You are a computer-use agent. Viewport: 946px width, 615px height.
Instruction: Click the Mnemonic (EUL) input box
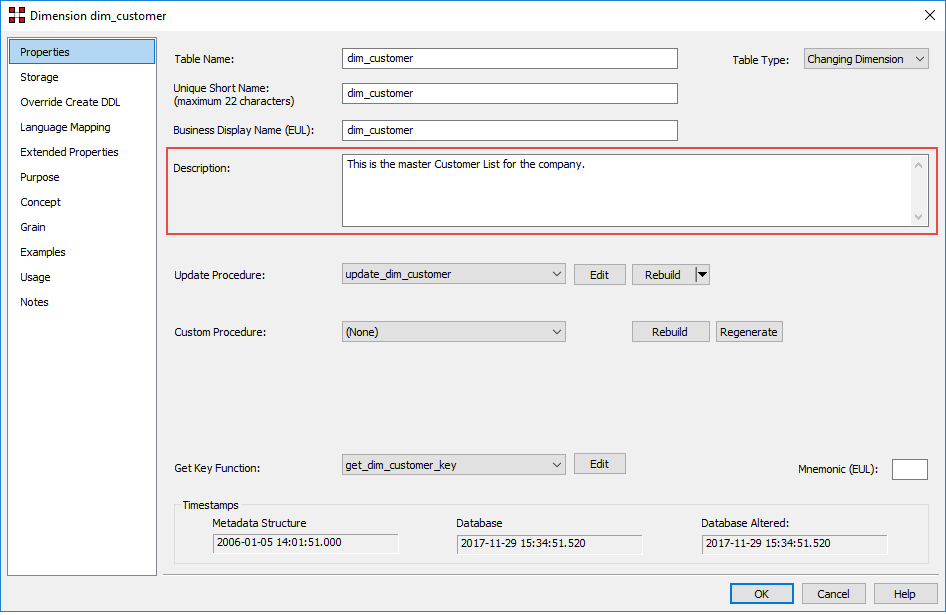[x=910, y=469]
